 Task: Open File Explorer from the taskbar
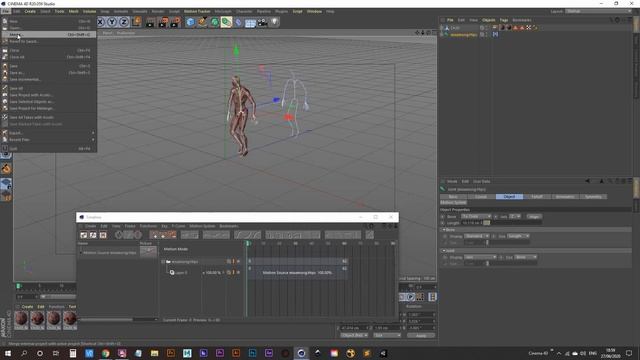tap(154, 353)
